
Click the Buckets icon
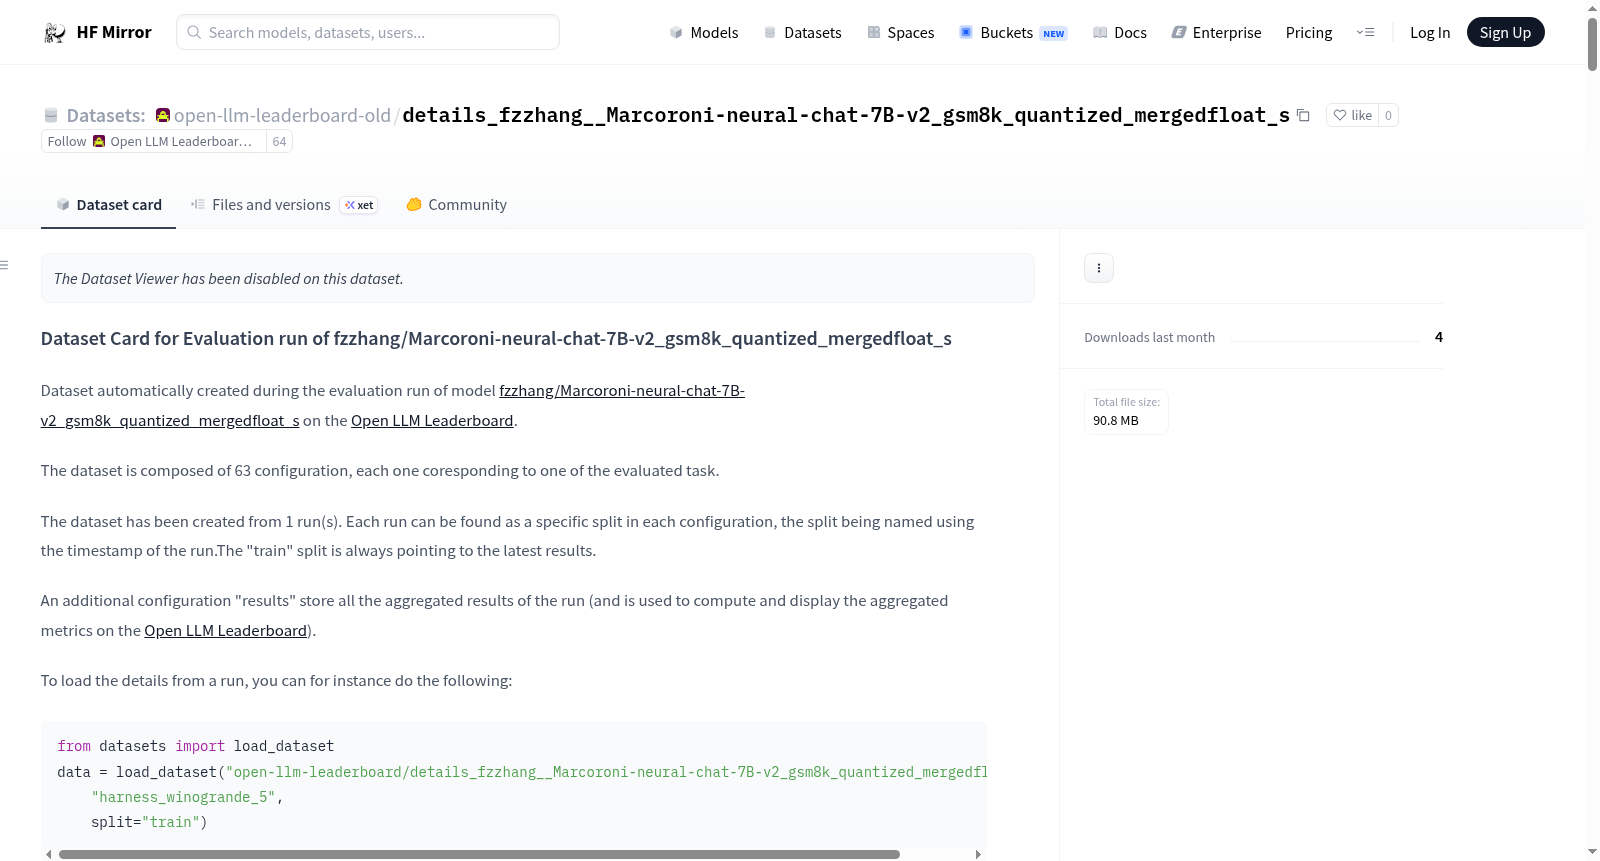966,32
